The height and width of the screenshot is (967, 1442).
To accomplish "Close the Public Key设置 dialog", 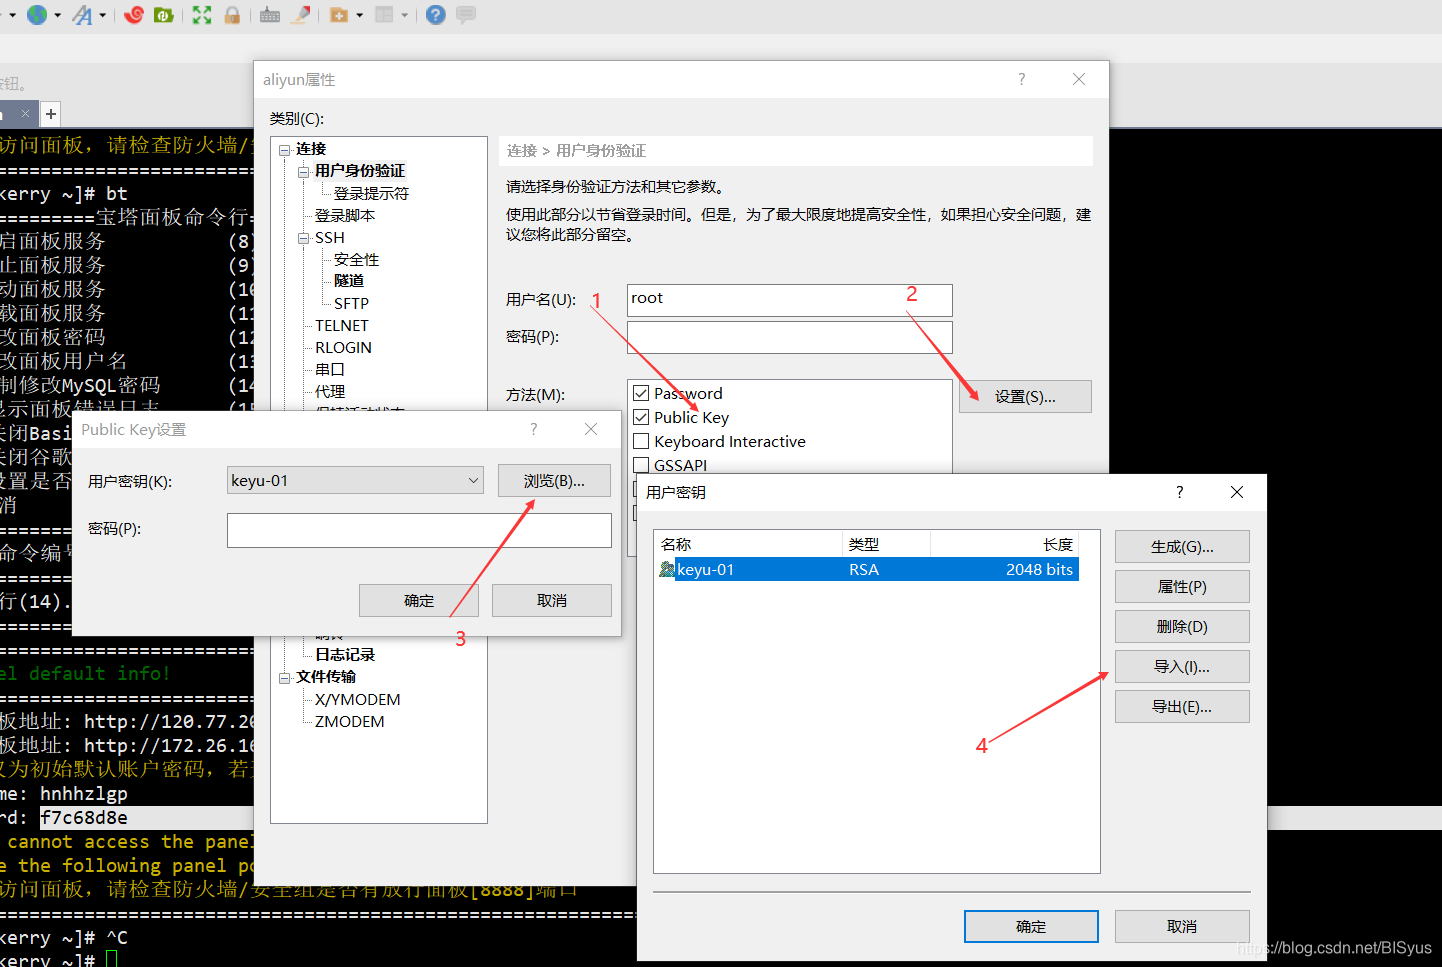I will click(x=591, y=429).
